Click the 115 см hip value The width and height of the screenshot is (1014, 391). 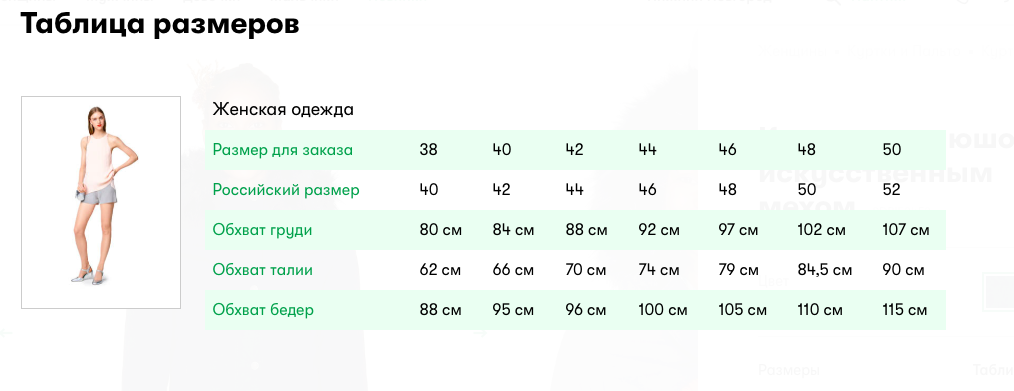coord(905,310)
